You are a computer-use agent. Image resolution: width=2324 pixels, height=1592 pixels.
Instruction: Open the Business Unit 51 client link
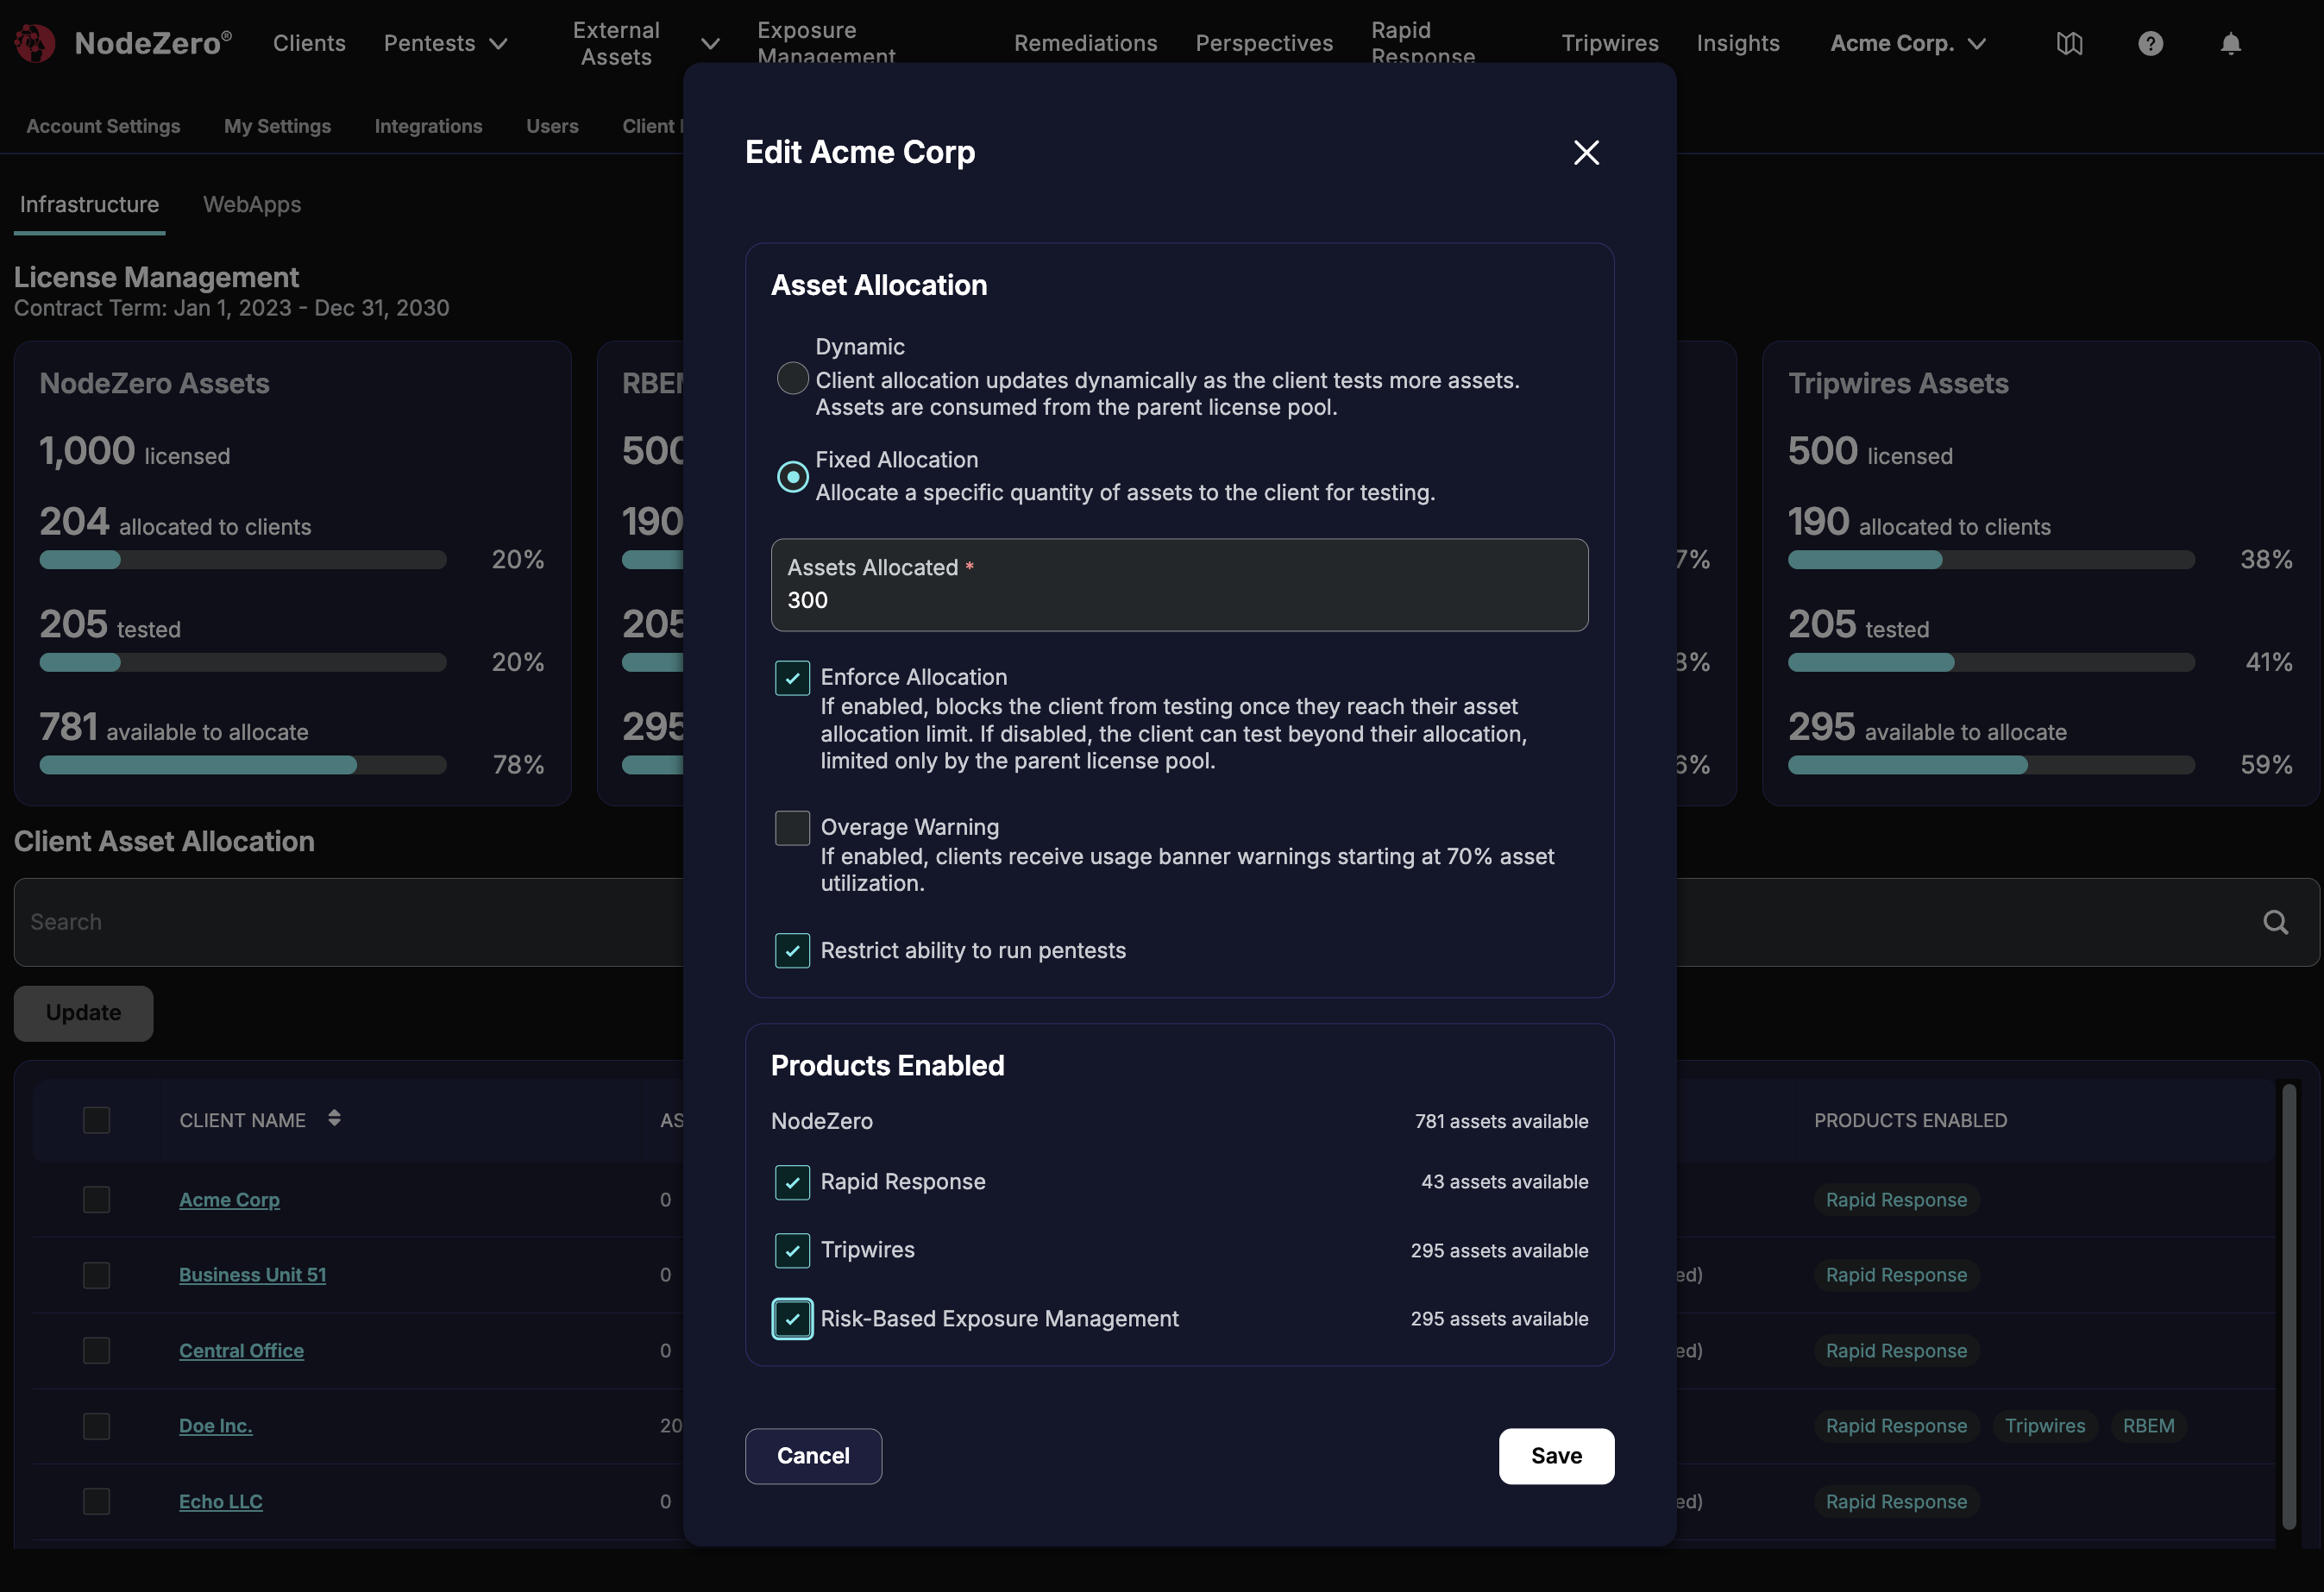(x=252, y=1275)
